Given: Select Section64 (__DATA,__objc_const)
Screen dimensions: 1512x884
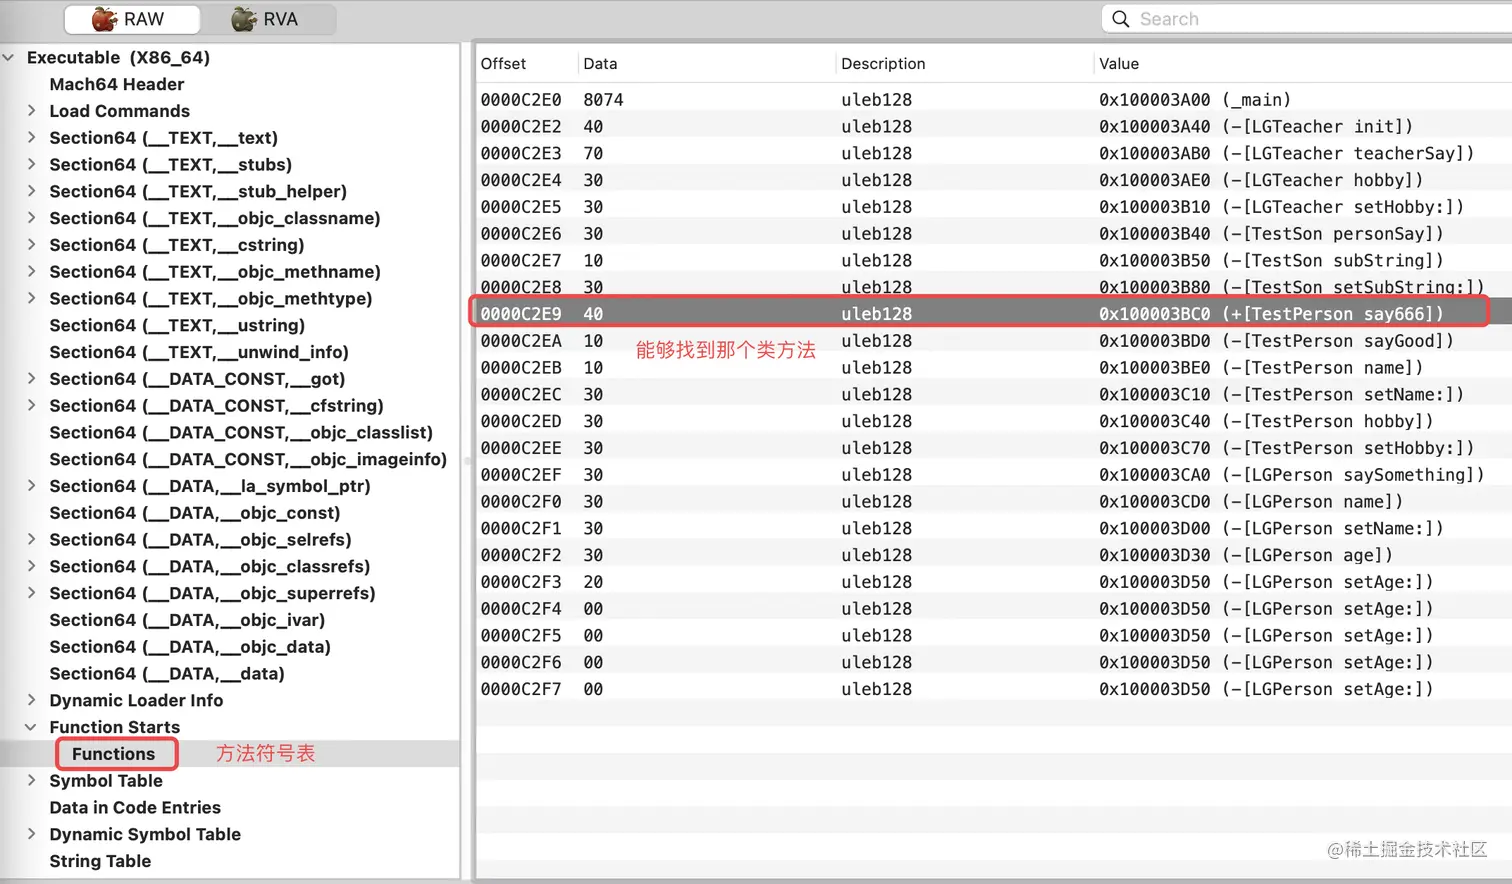Looking at the screenshot, I should pyautogui.click(x=195, y=513).
